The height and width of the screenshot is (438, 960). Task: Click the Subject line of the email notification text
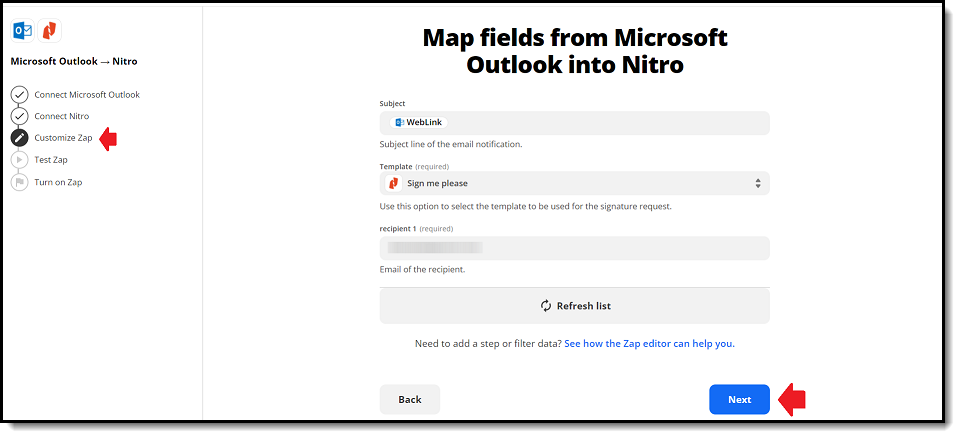451,145
